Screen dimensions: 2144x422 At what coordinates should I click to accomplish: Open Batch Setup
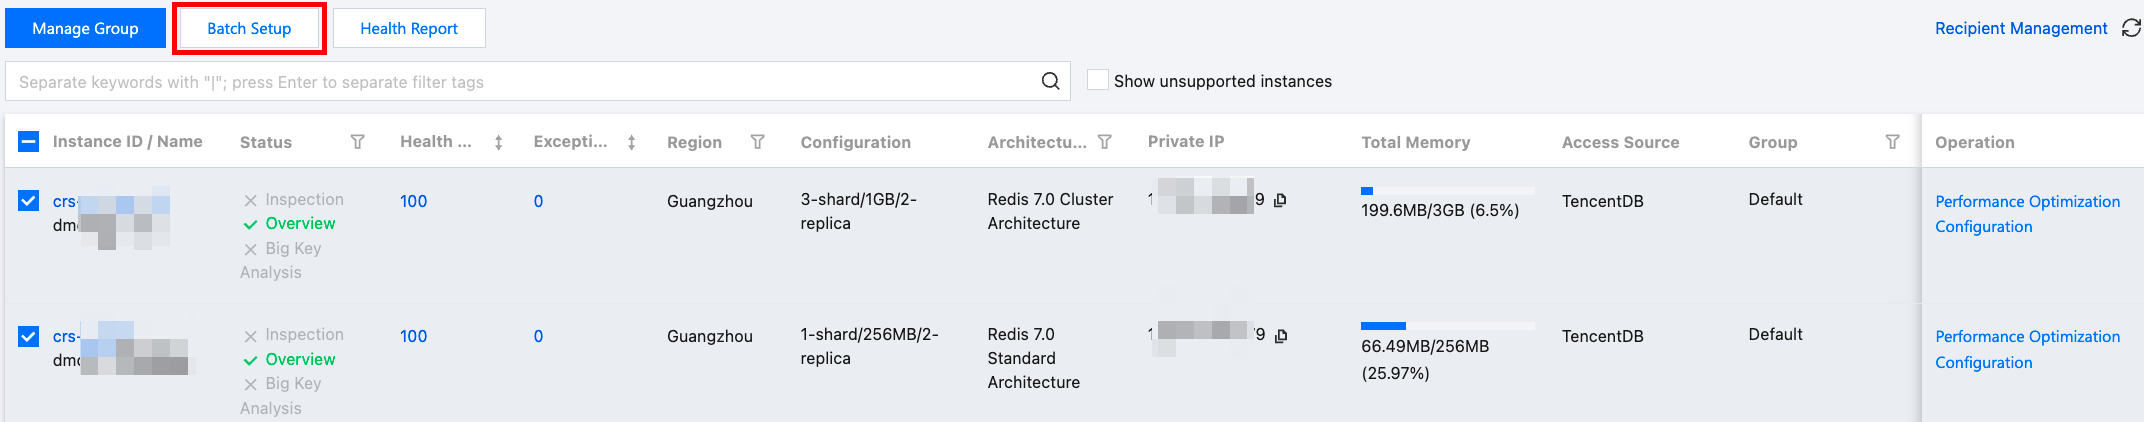[x=249, y=28]
